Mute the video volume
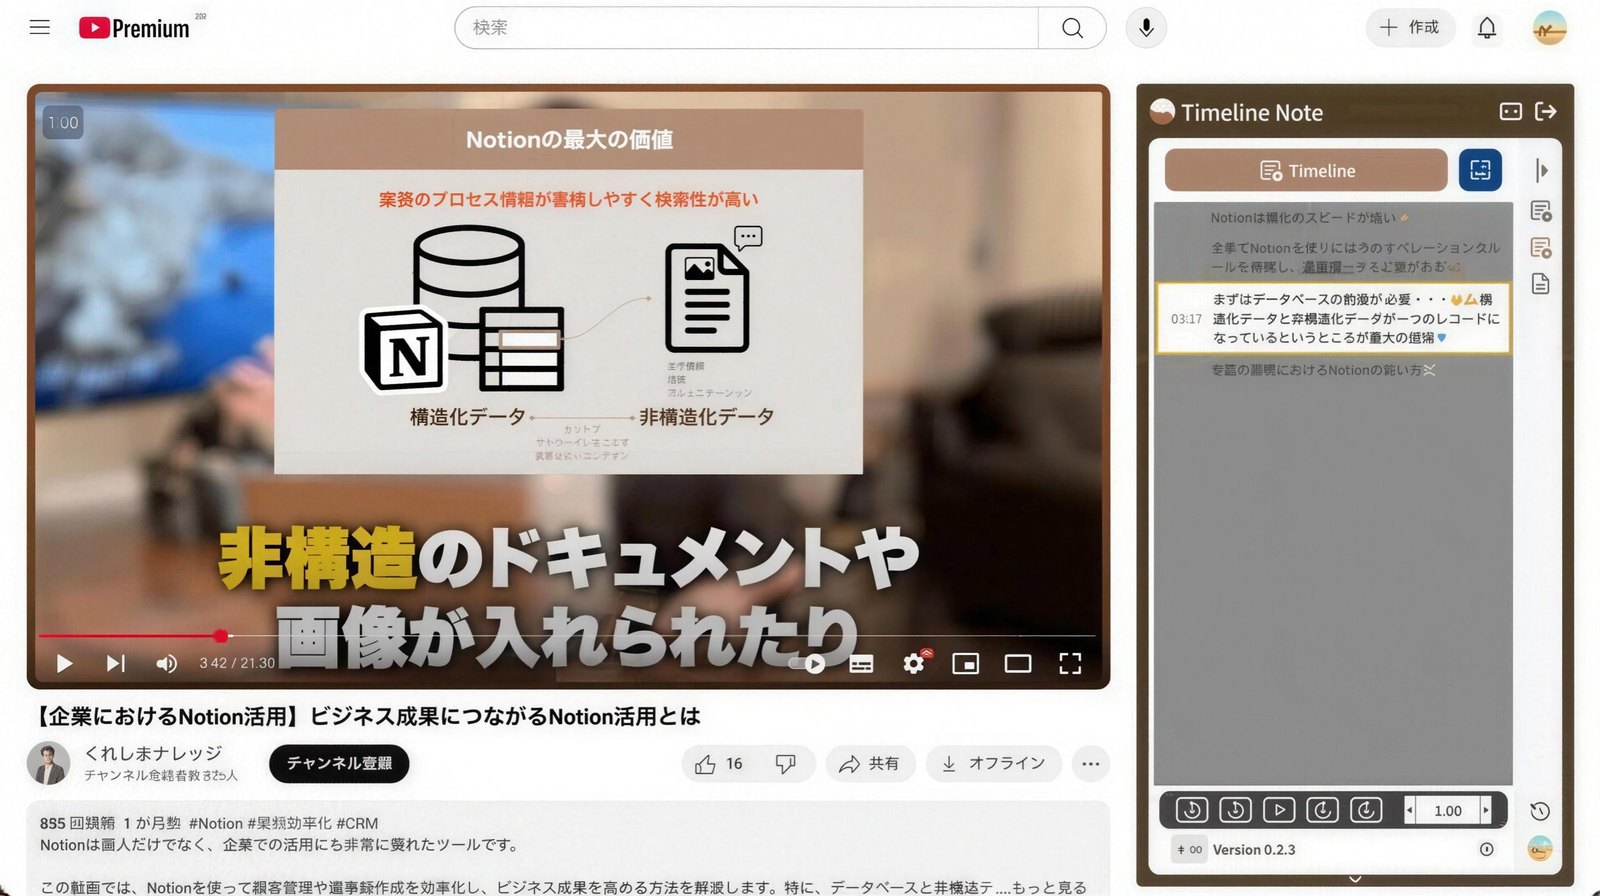The width and height of the screenshot is (1600, 896). pyautogui.click(x=166, y=663)
